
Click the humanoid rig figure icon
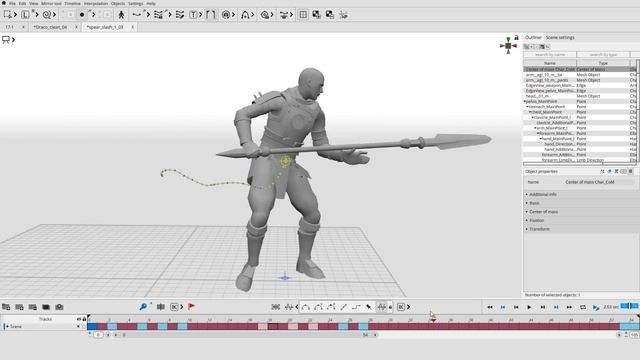[121, 15]
